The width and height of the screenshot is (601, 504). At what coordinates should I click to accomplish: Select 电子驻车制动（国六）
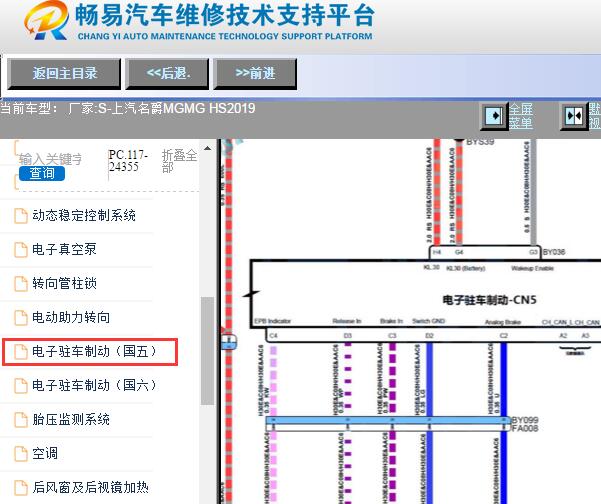click(x=95, y=385)
